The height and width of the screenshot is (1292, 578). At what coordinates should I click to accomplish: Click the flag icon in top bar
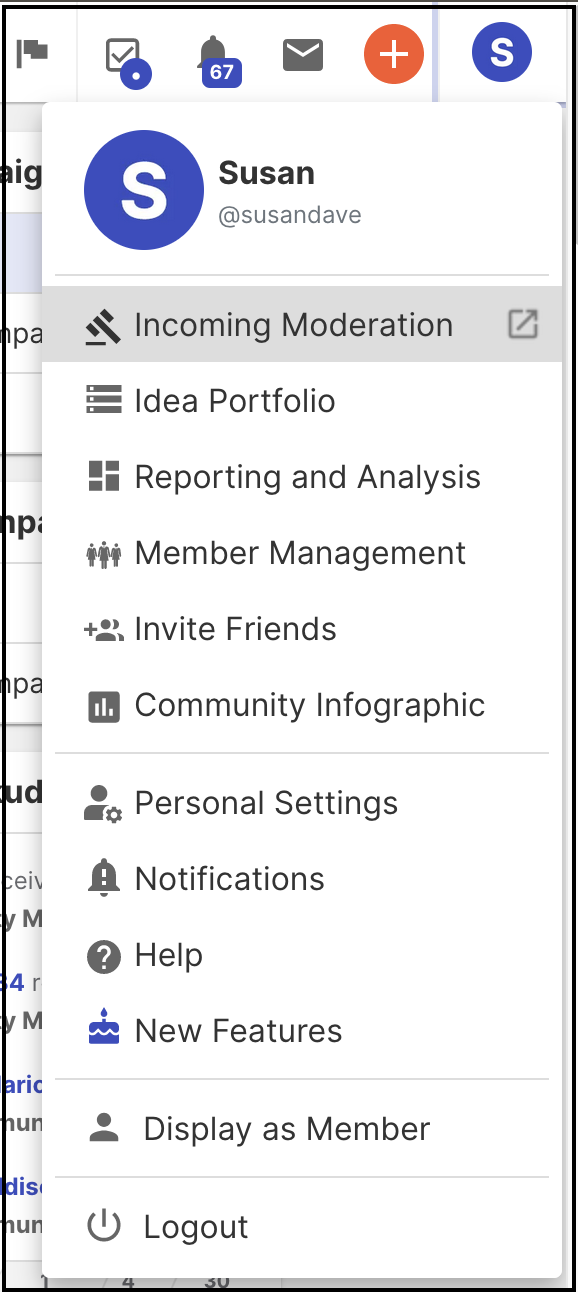click(x=33, y=54)
